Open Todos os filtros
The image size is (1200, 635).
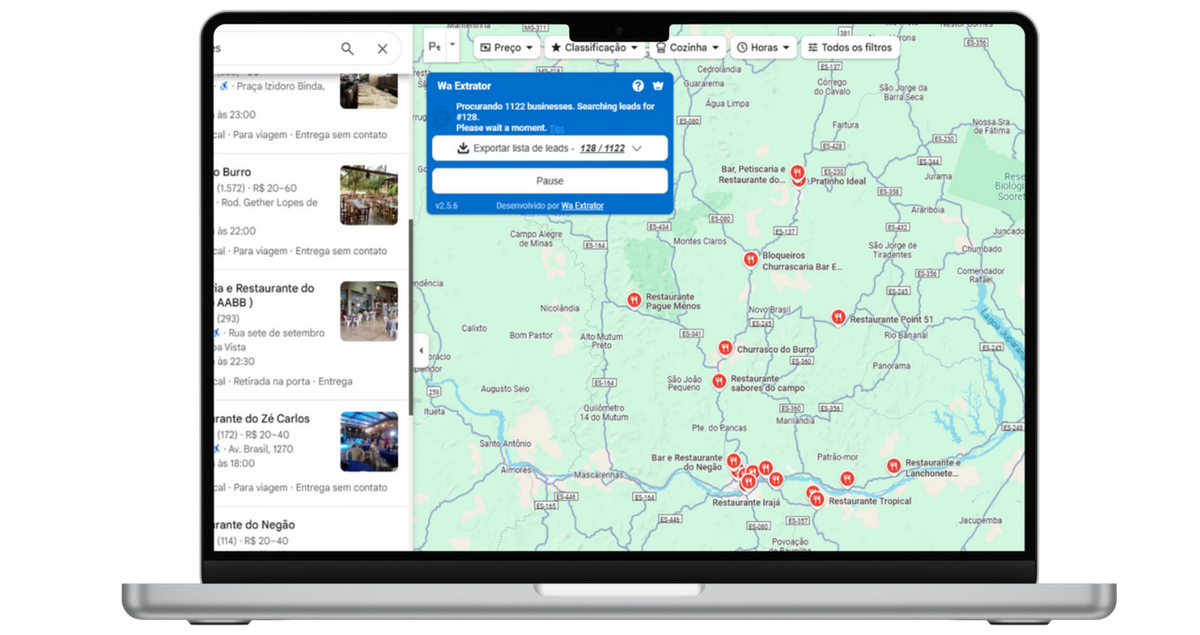tap(851, 47)
